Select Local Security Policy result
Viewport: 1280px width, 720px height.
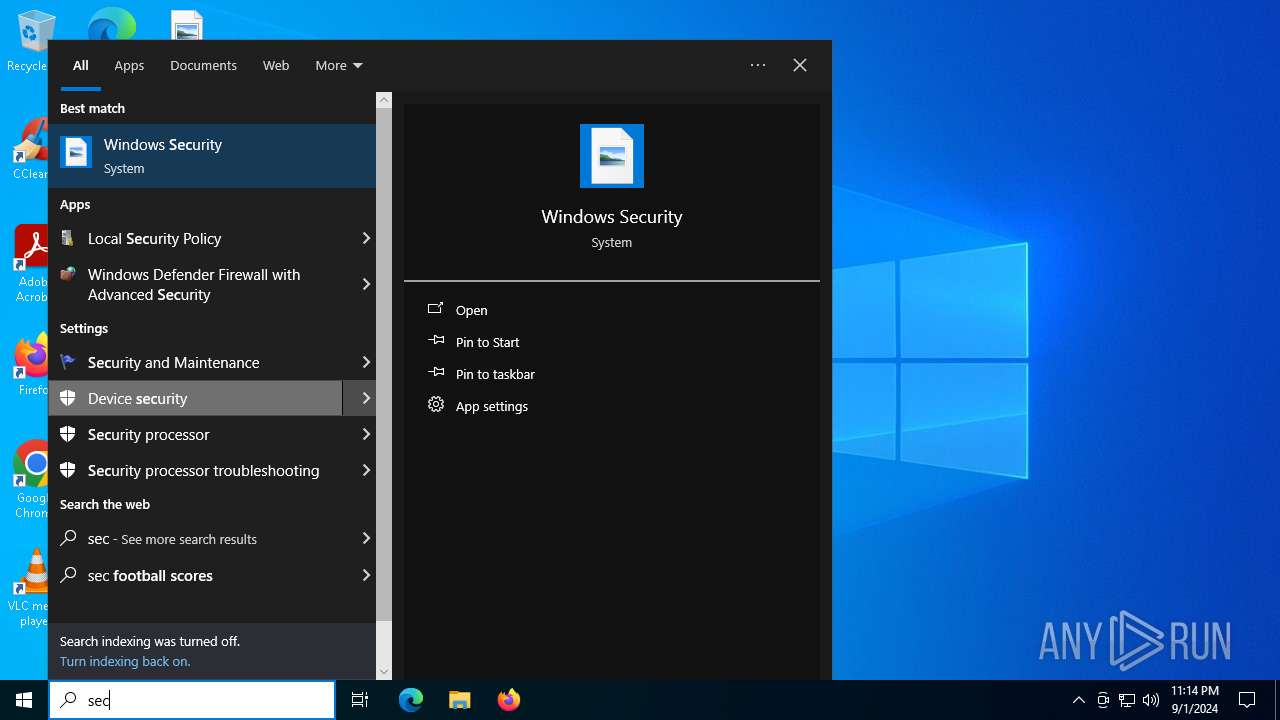tap(196, 238)
